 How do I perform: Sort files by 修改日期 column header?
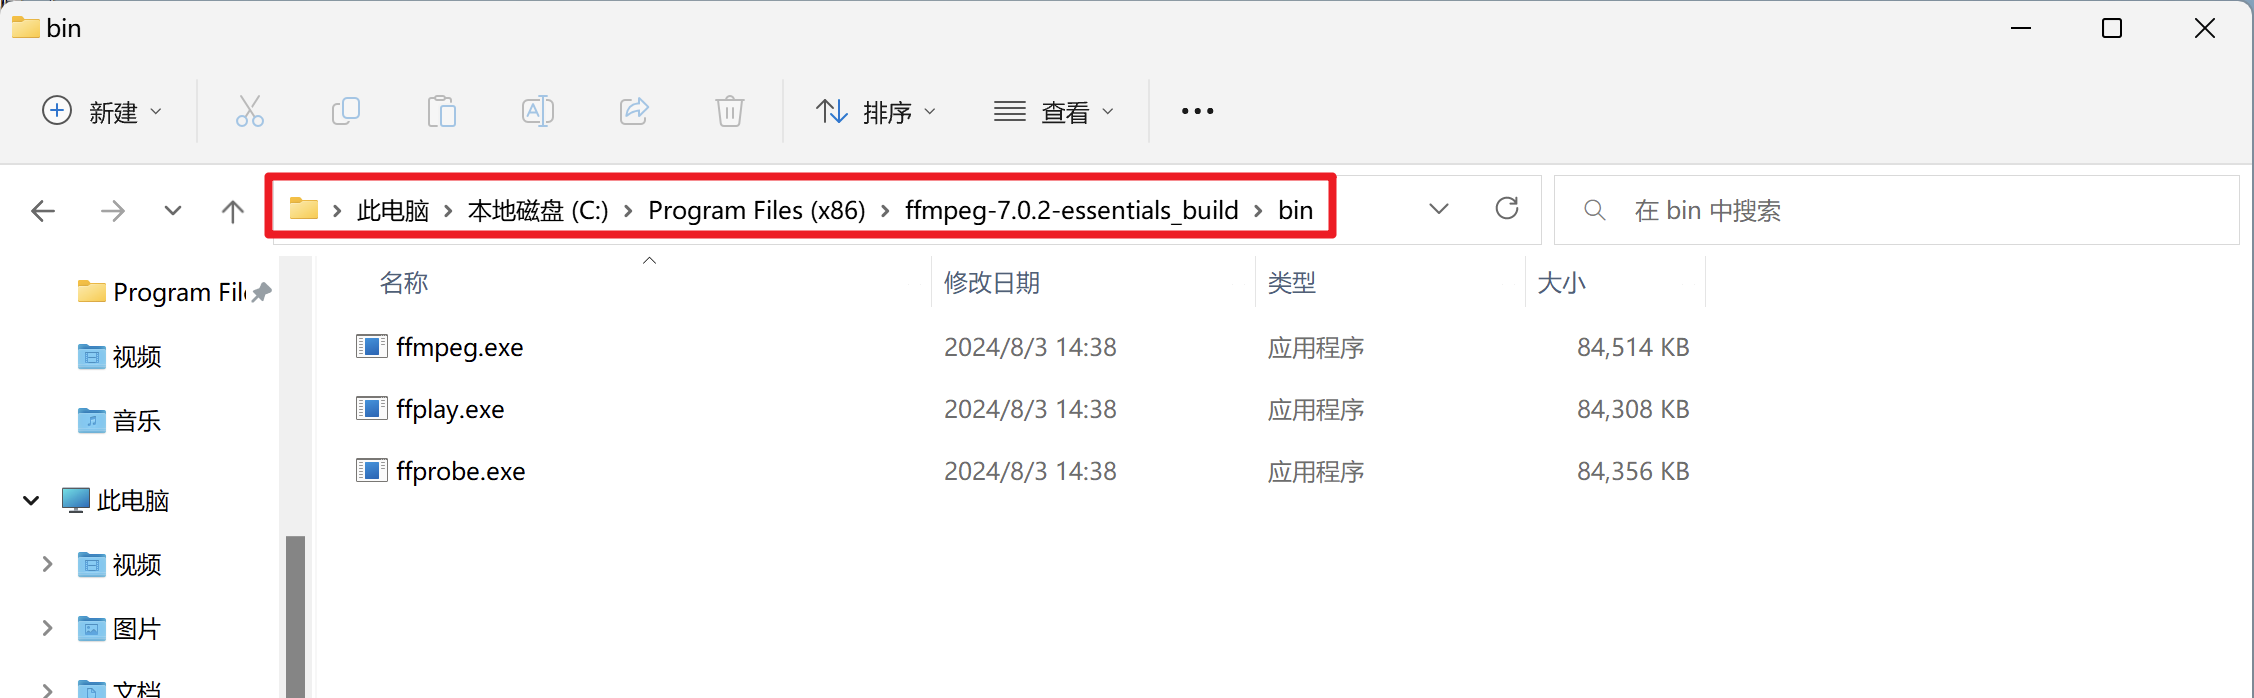[x=992, y=283]
